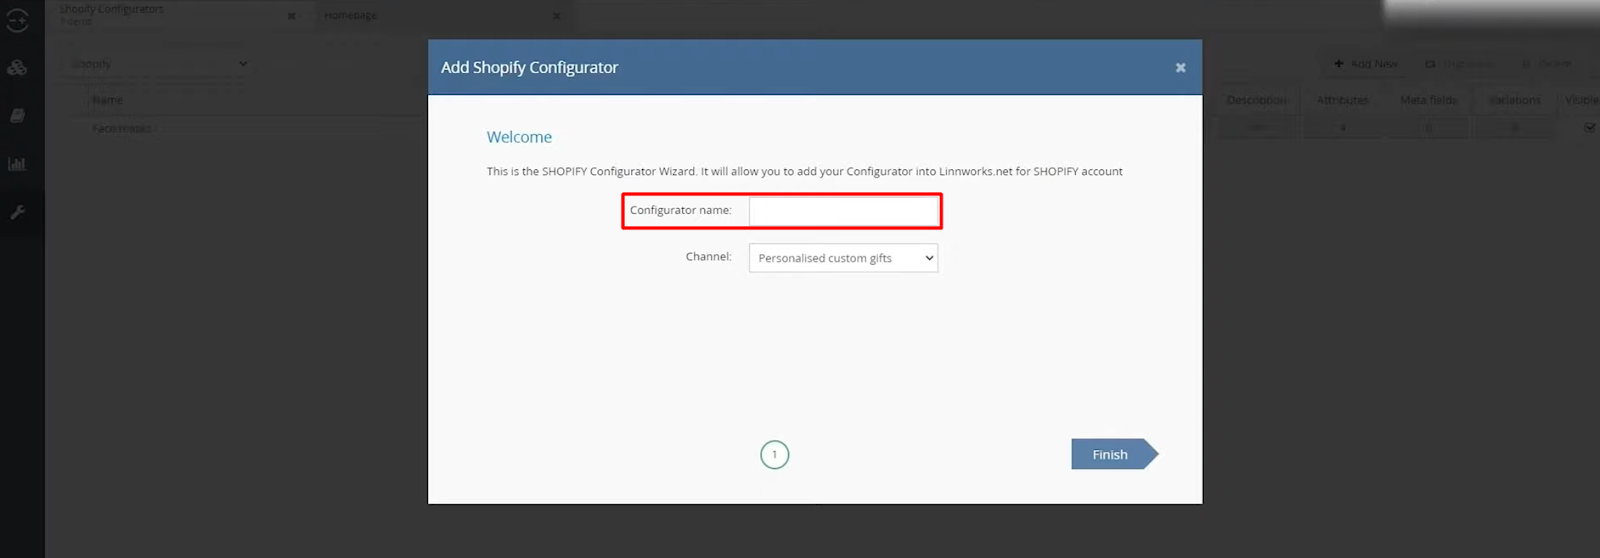The height and width of the screenshot is (558, 1600).
Task: Click the Configurator name input field
Action: pyautogui.click(x=844, y=211)
